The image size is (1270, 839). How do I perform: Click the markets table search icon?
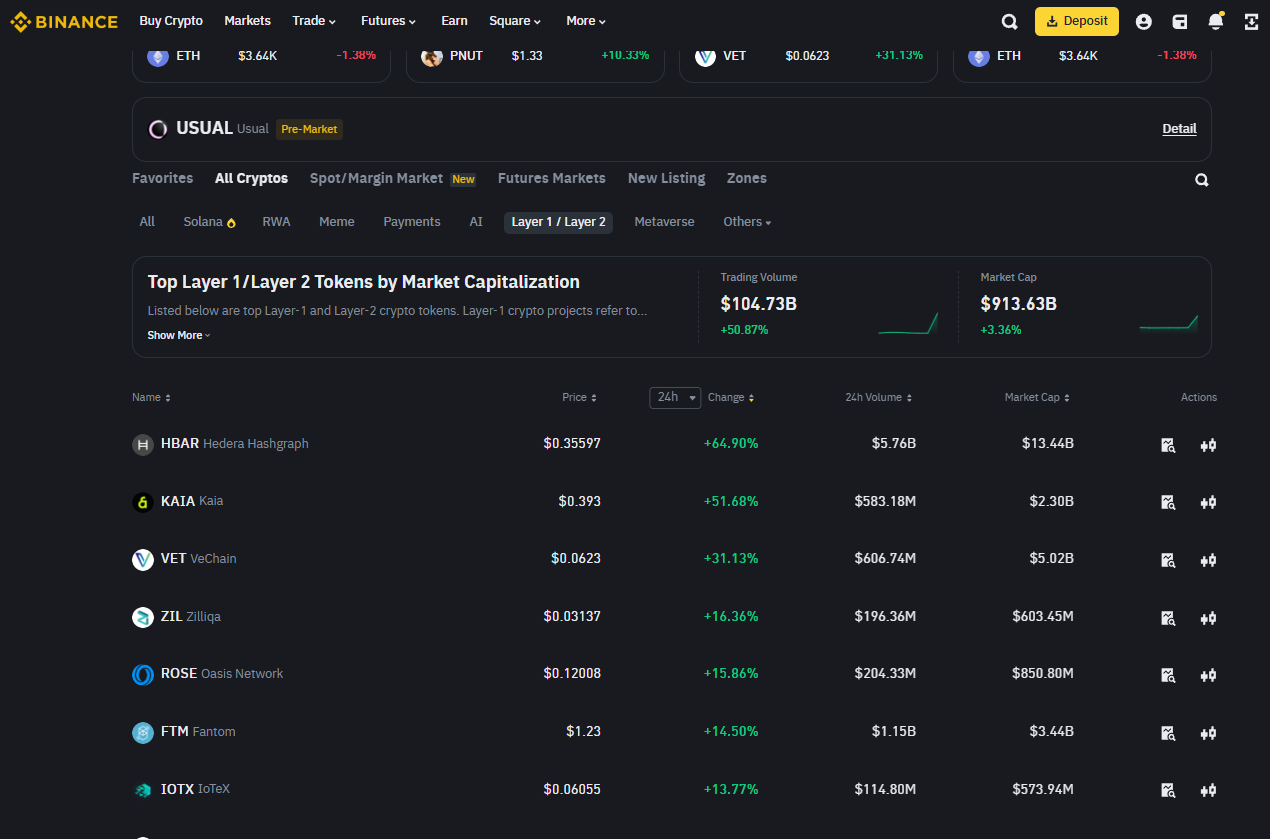1202,180
